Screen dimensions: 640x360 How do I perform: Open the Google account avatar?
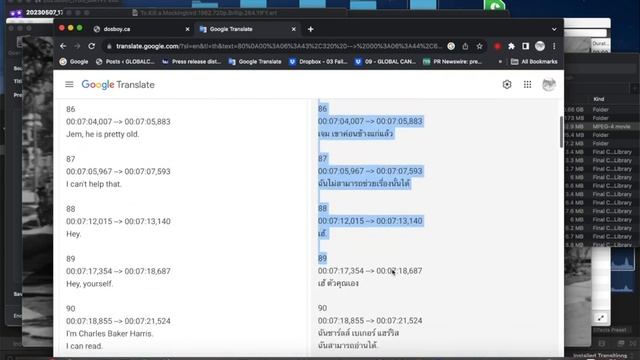pyautogui.click(x=549, y=84)
